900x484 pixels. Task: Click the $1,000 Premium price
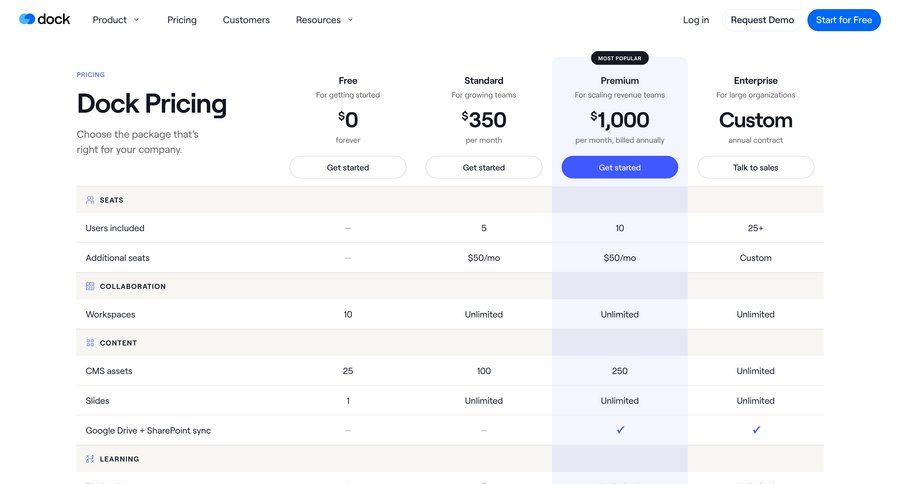[620, 120]
